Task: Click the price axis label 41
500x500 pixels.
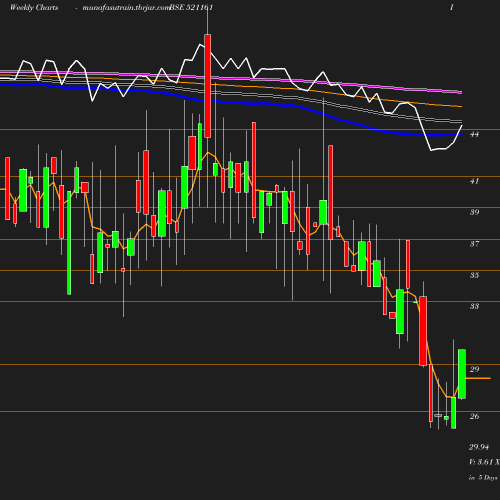Action: (474, 181)
